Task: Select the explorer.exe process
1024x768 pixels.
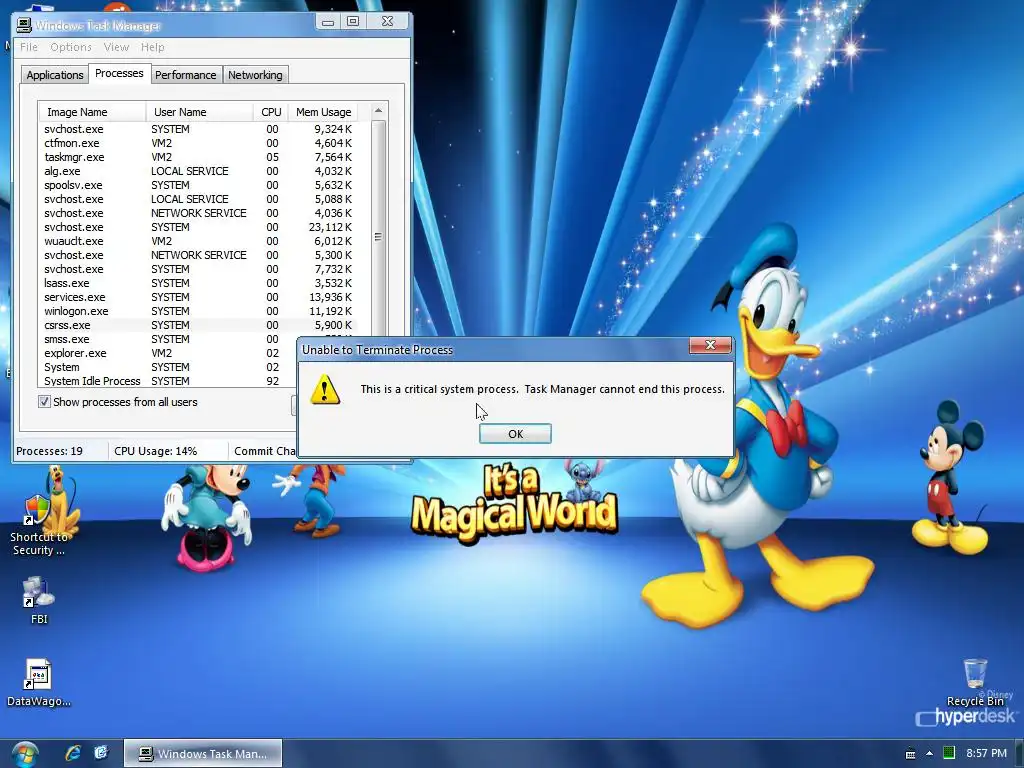Action: click(168, 353)
